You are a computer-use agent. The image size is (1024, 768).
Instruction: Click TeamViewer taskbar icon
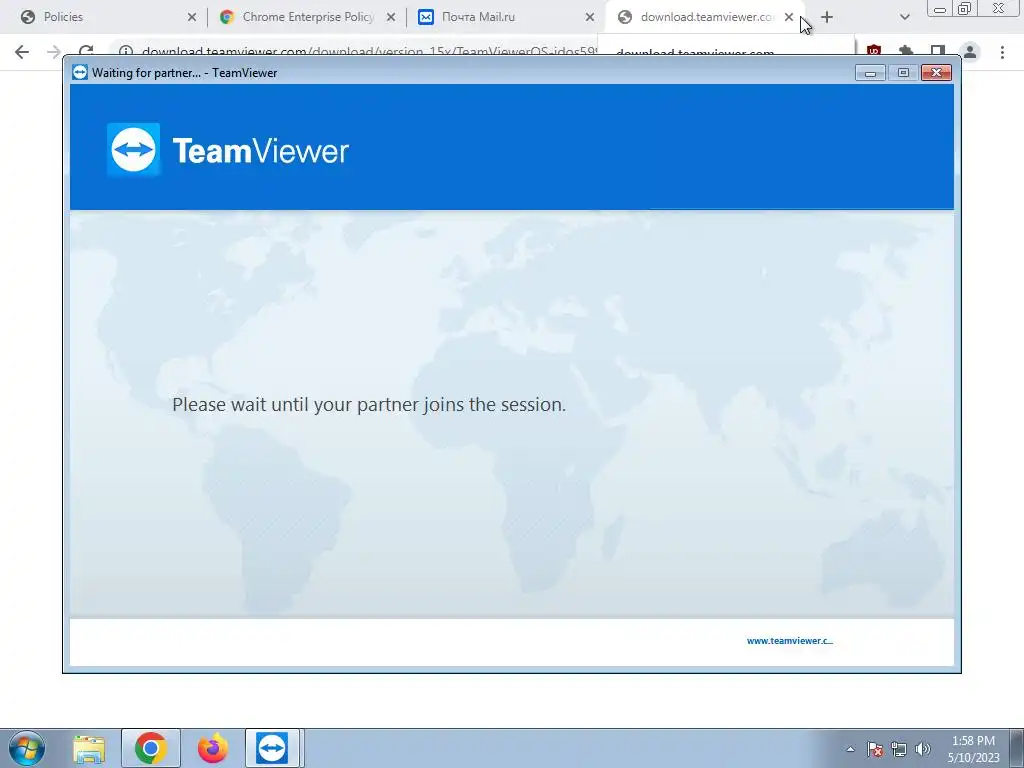click(x=272, y=748)
